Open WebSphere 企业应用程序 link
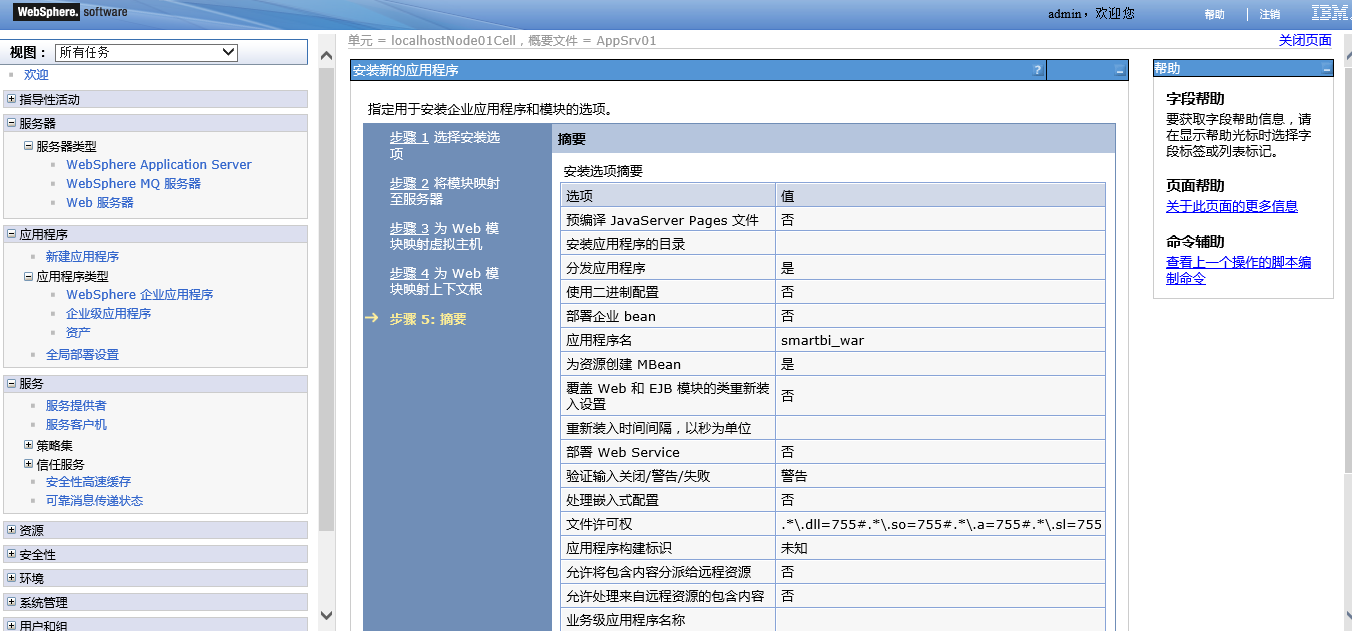Viewport: 1352px width, 631px height. [x=139, y=295]
